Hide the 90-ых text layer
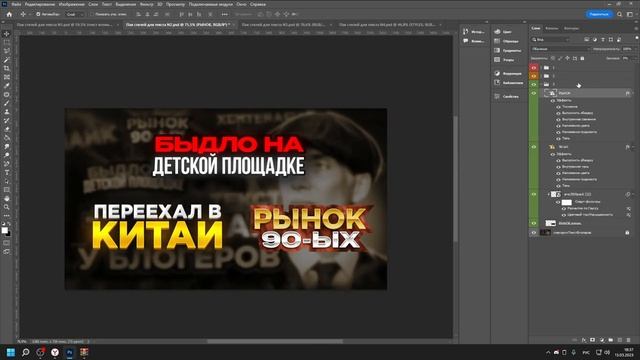This screenshot has height=360, width=640. (533, 147)
